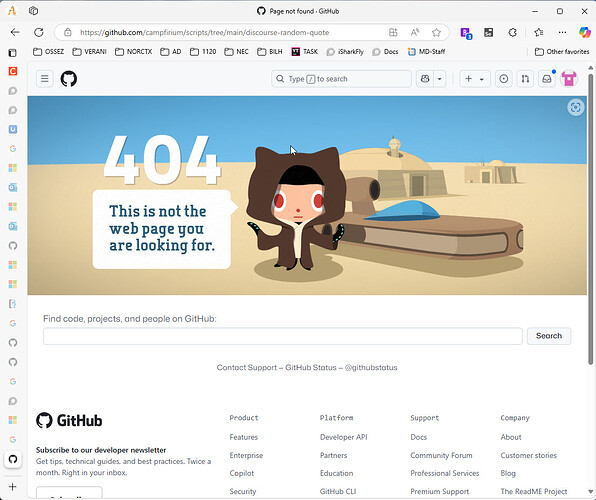Screen dimensions: 596x500
Task: Toggle the vertical tabs pane icon
Action: point(13,52)
